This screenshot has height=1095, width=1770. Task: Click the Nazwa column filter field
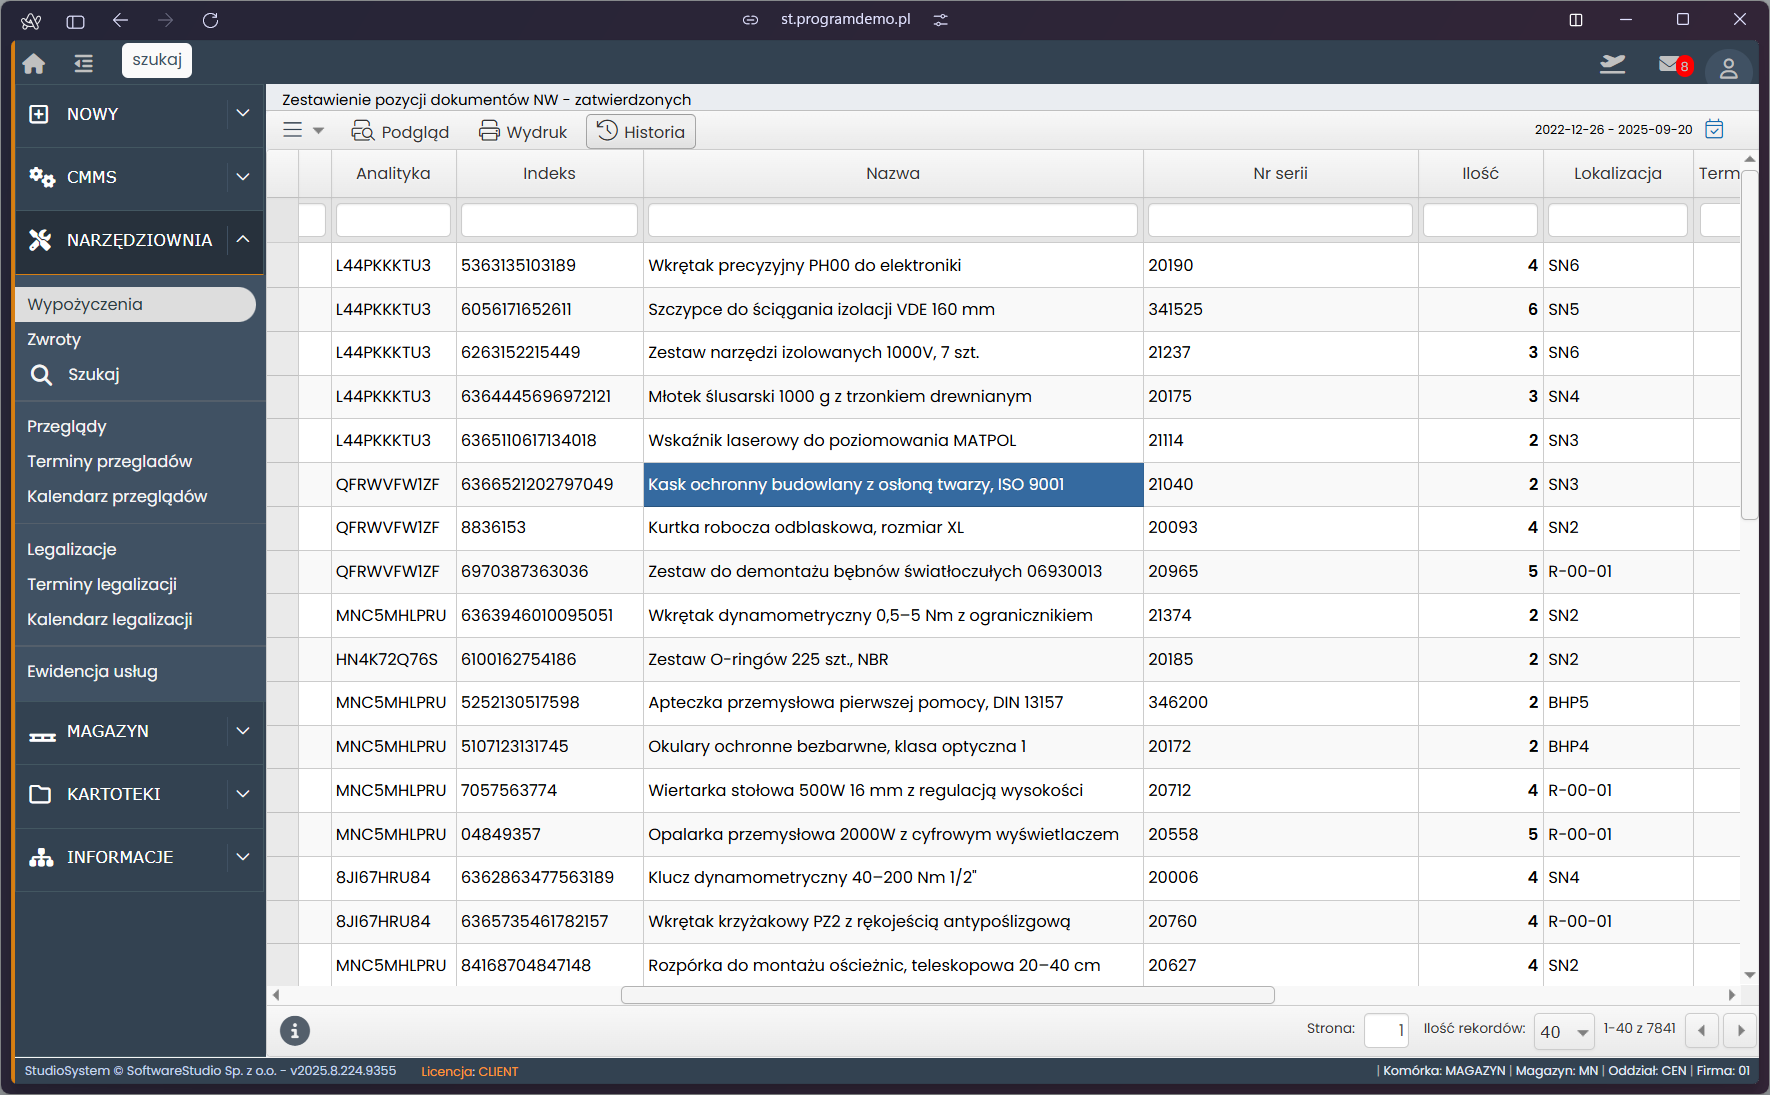(x=892, y=220)
